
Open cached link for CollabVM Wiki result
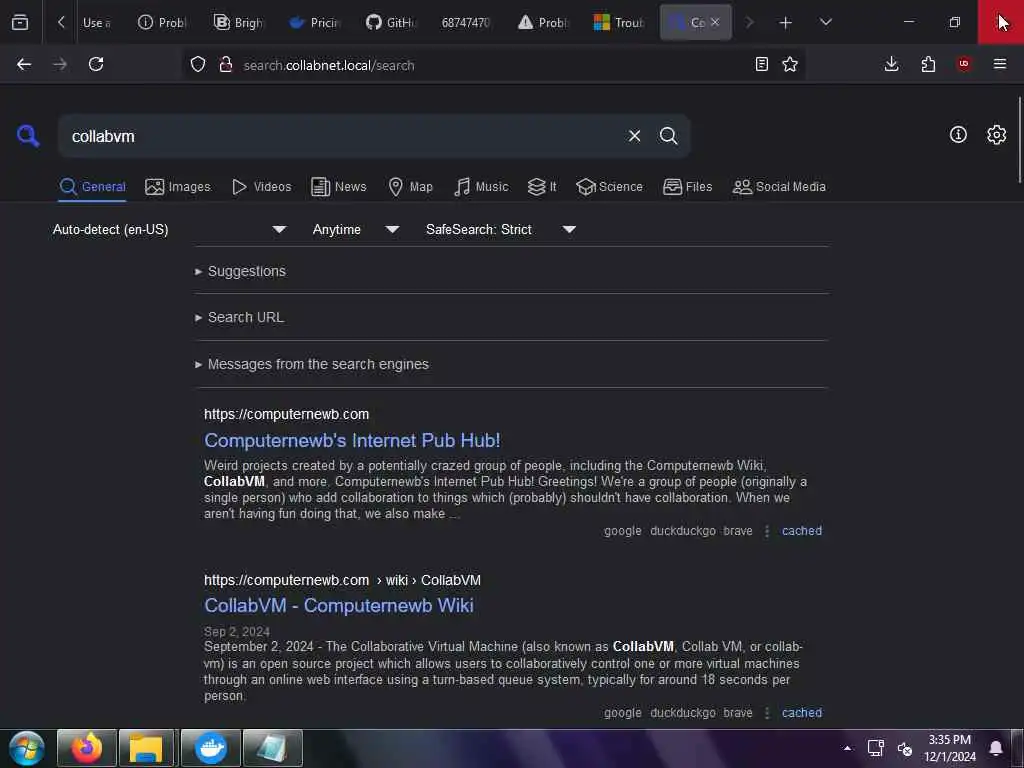(802, 713)
